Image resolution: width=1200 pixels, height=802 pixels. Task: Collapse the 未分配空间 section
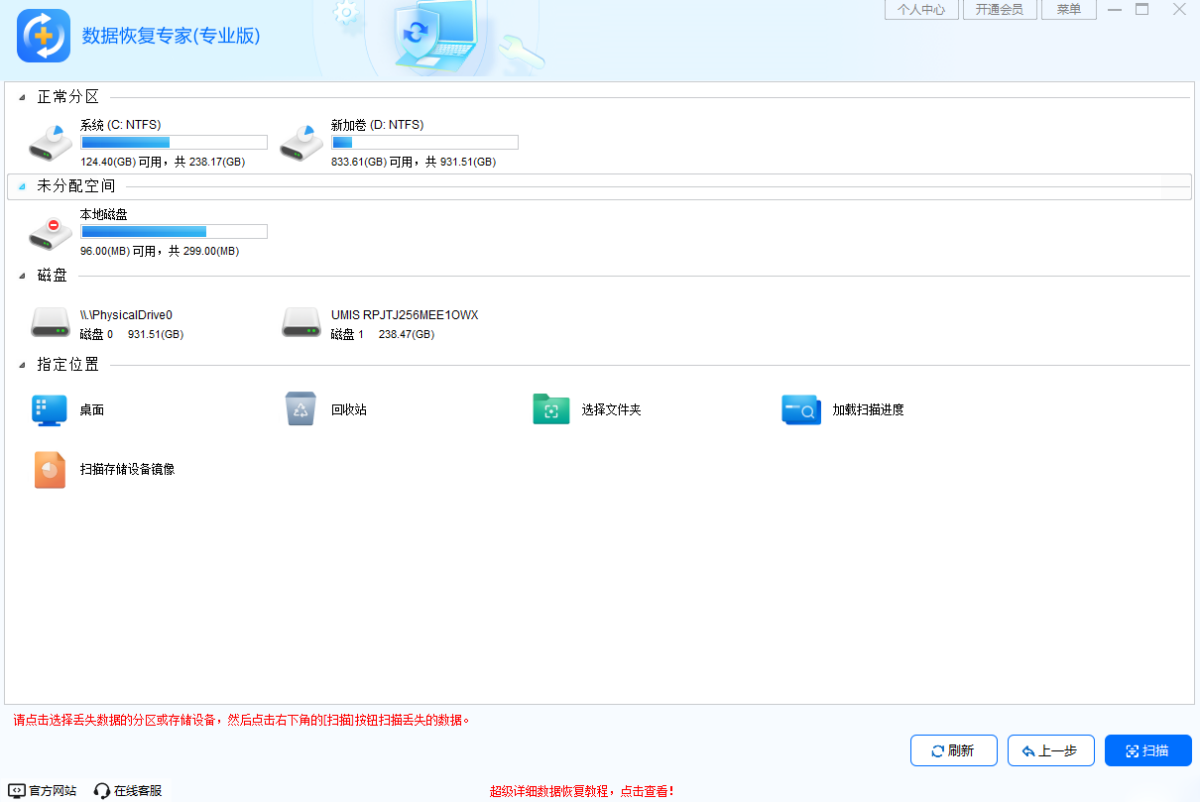coord(24,186)
